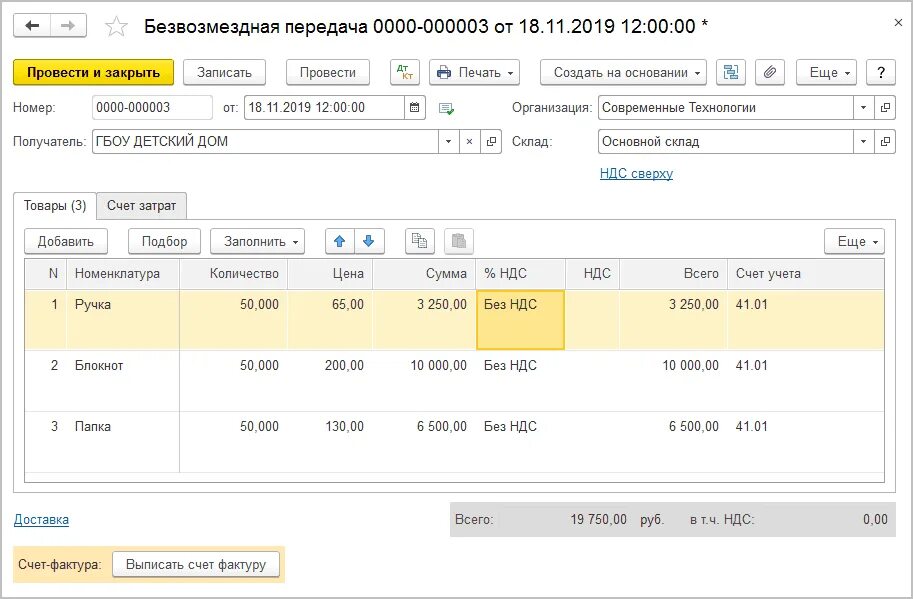Go forward with the right arrow button
The image size is (913, 599).
click(68, 26)
